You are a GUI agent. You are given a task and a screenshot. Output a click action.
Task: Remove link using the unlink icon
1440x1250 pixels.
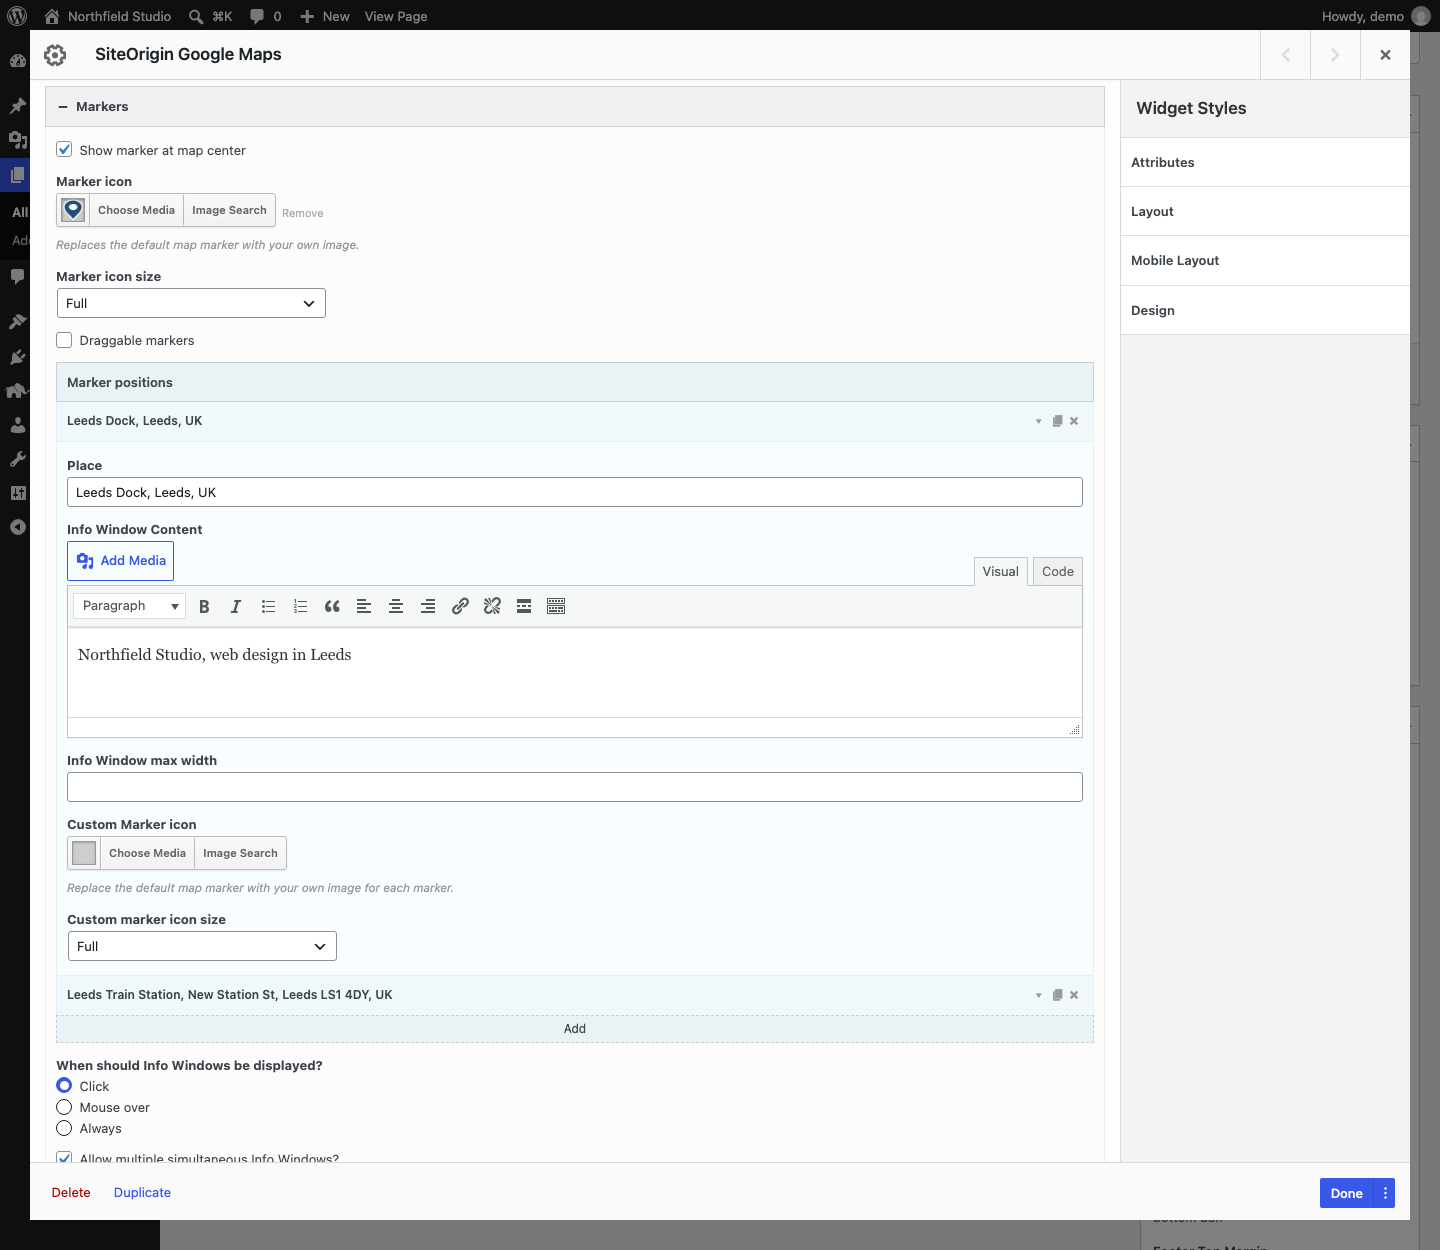(x=492, y=606)
